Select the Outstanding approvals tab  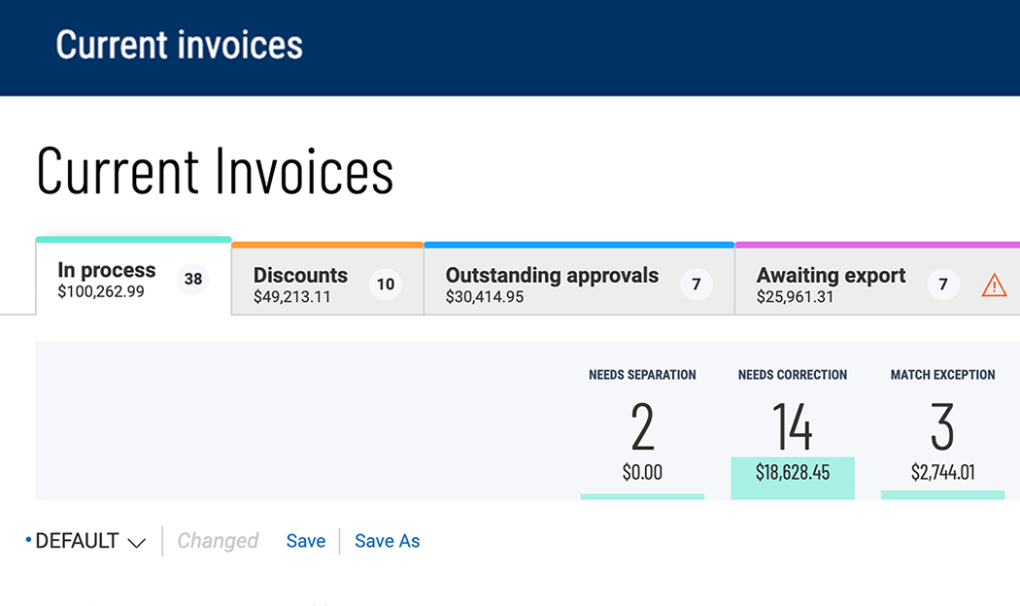[552, 284]
